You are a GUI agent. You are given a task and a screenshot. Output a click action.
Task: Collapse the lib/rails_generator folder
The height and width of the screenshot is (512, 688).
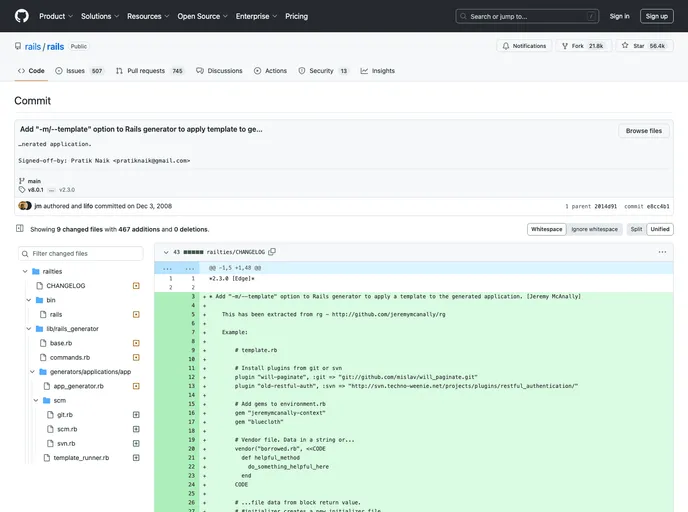pos(29,329)
